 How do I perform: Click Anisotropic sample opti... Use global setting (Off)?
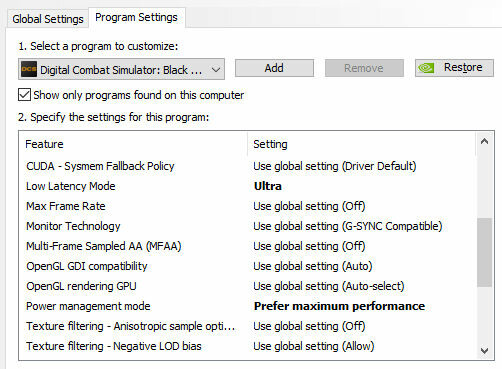[x=309, y=326]
